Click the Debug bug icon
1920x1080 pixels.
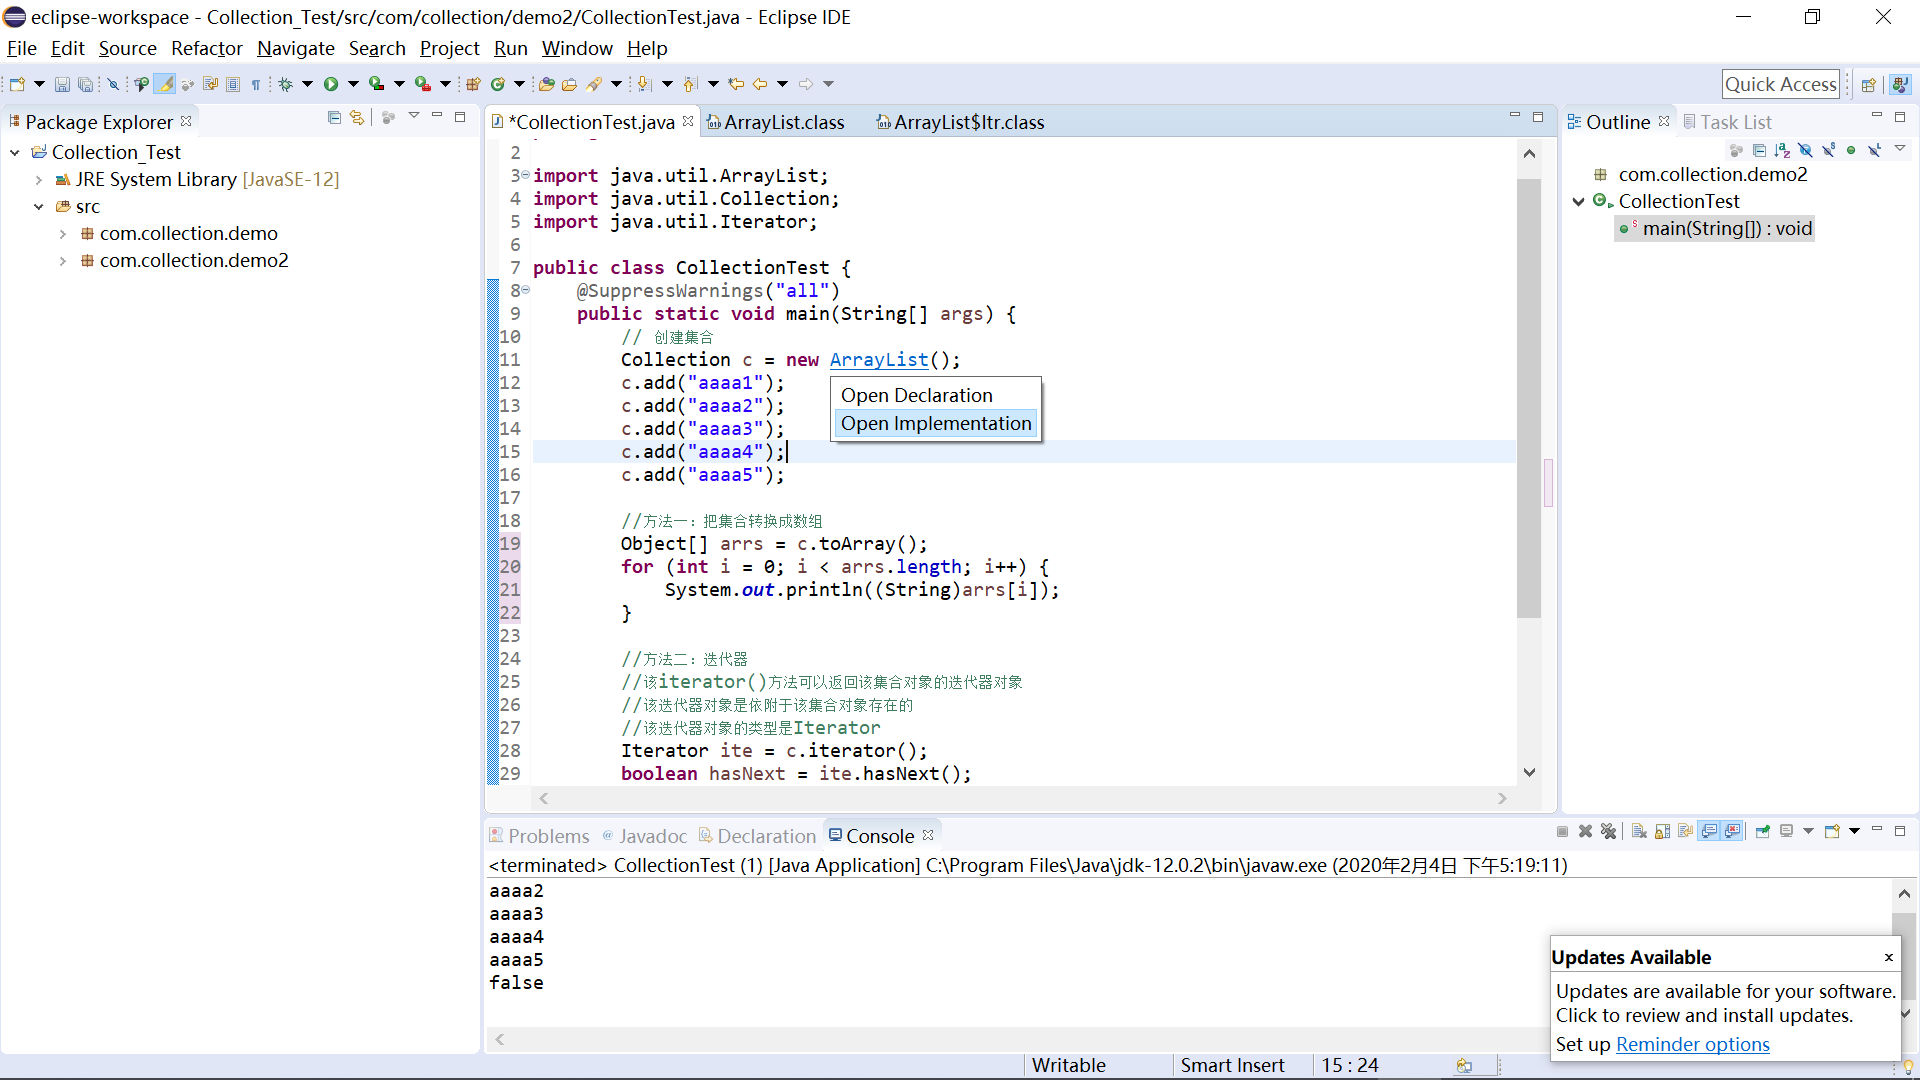coord(286,84)
